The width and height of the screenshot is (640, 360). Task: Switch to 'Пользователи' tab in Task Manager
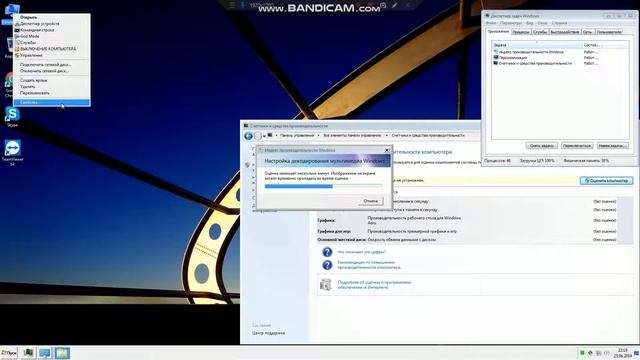click(x=609, y=32)
